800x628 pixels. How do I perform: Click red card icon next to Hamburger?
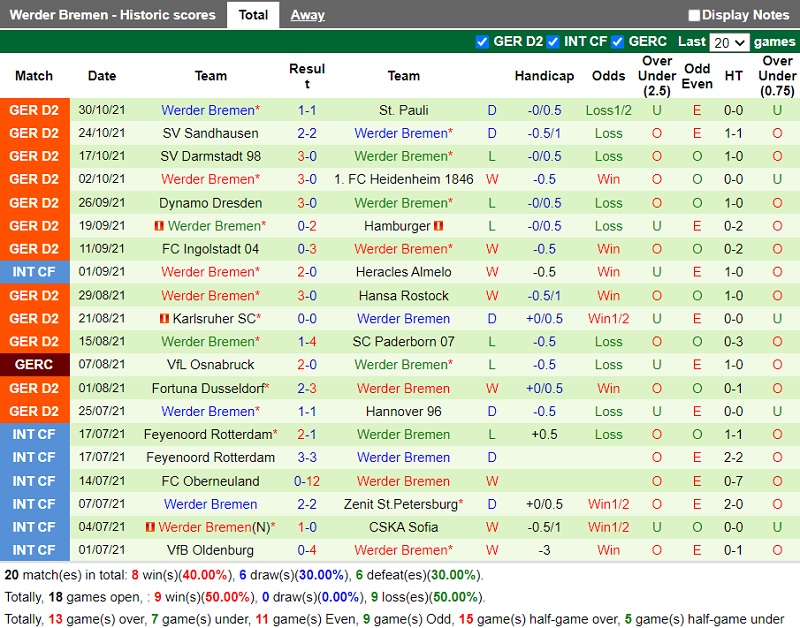click(438, 225)
